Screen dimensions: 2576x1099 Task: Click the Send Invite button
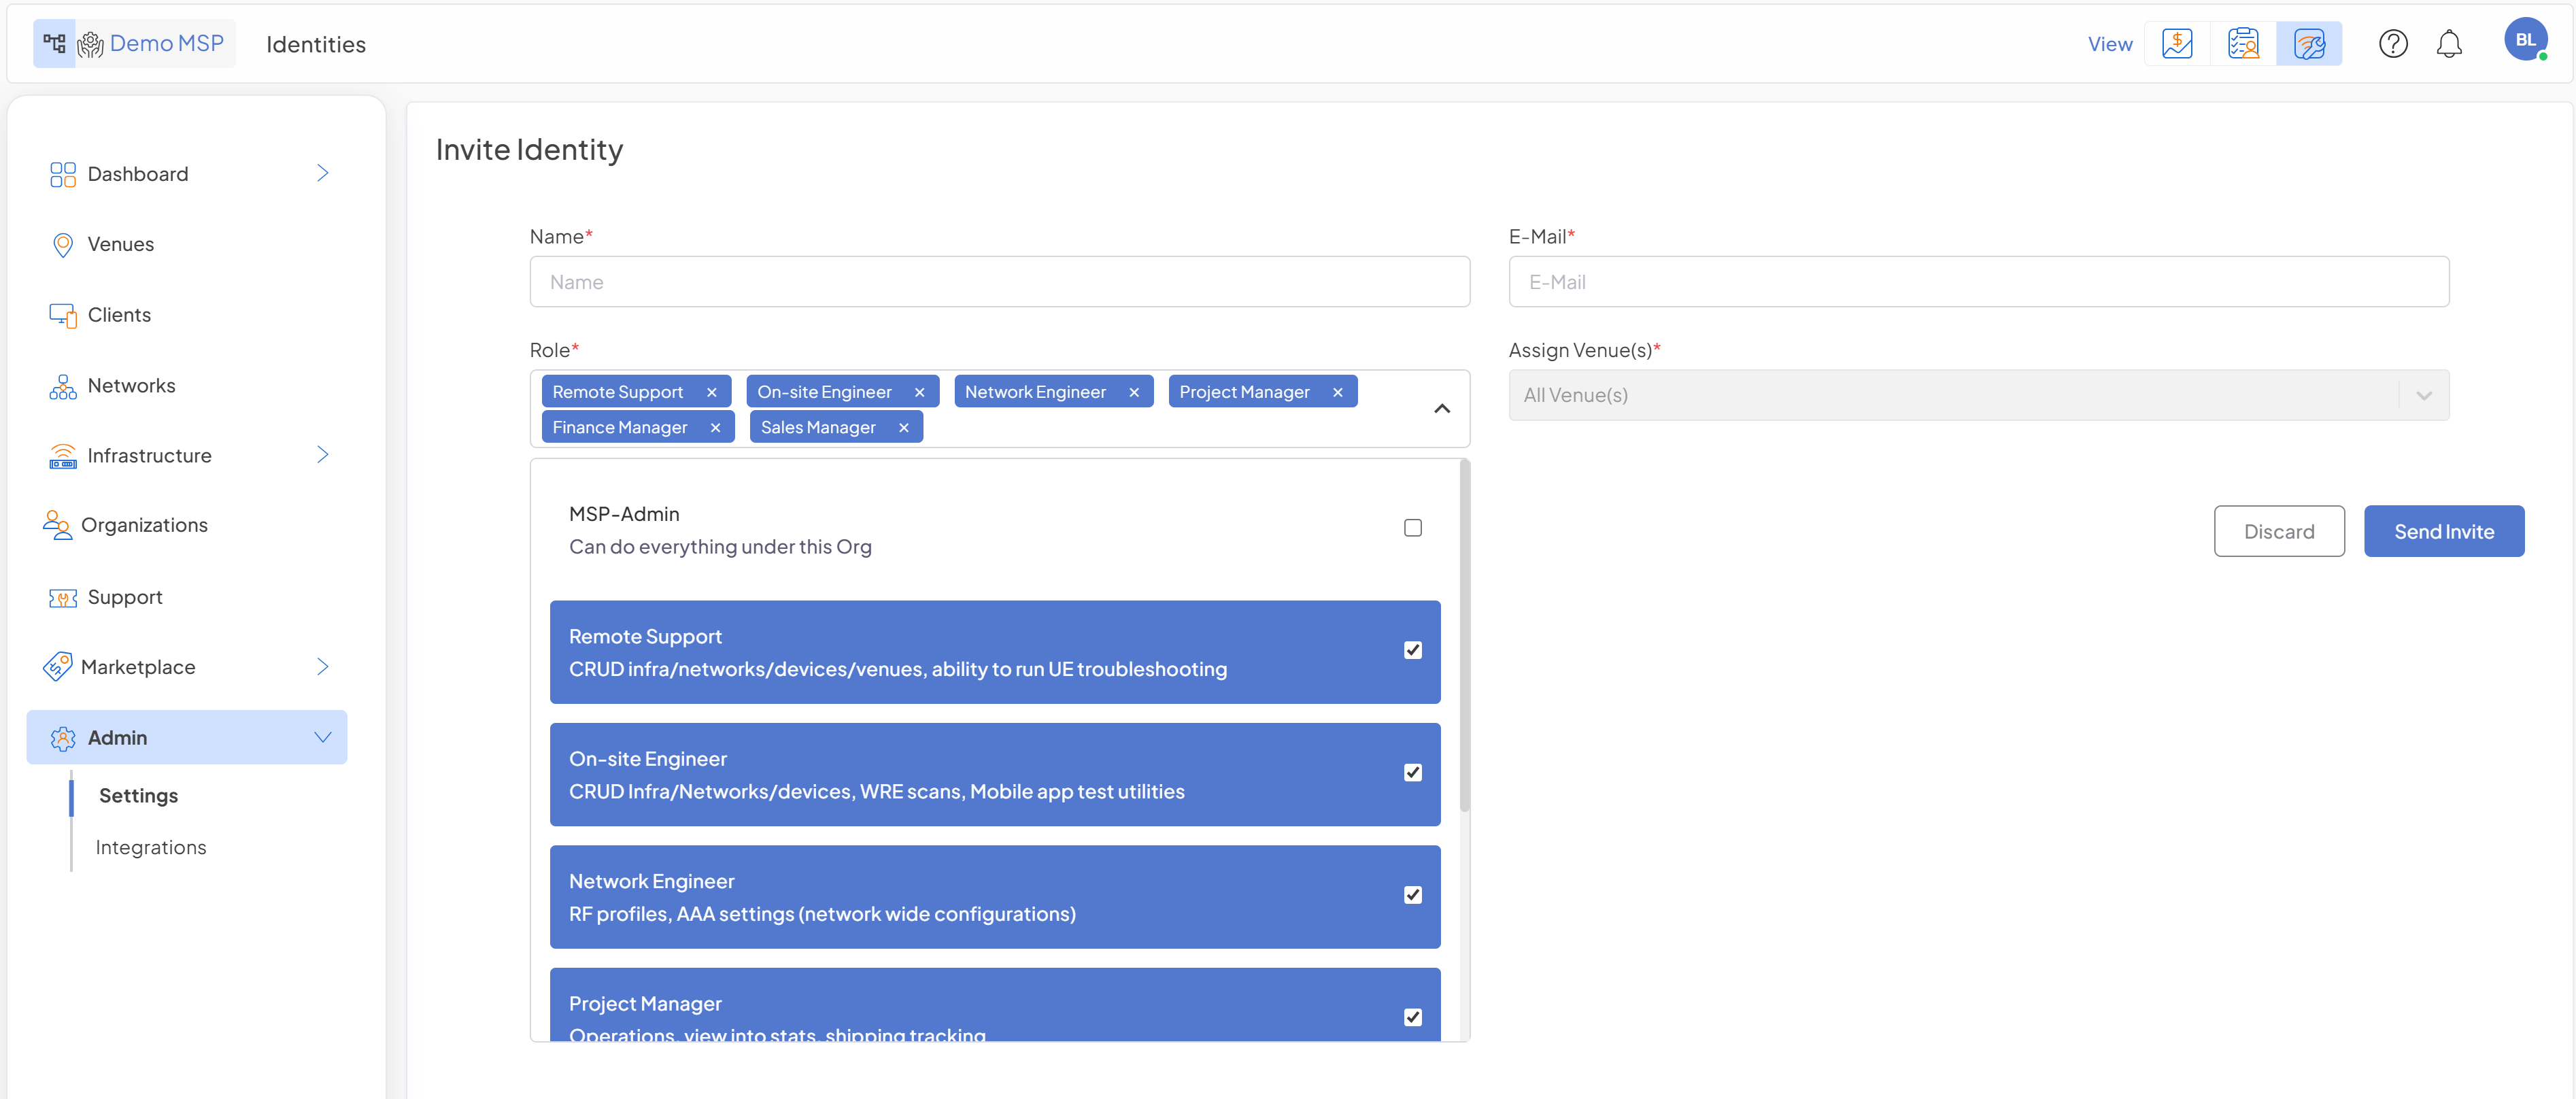(2443, 532)
